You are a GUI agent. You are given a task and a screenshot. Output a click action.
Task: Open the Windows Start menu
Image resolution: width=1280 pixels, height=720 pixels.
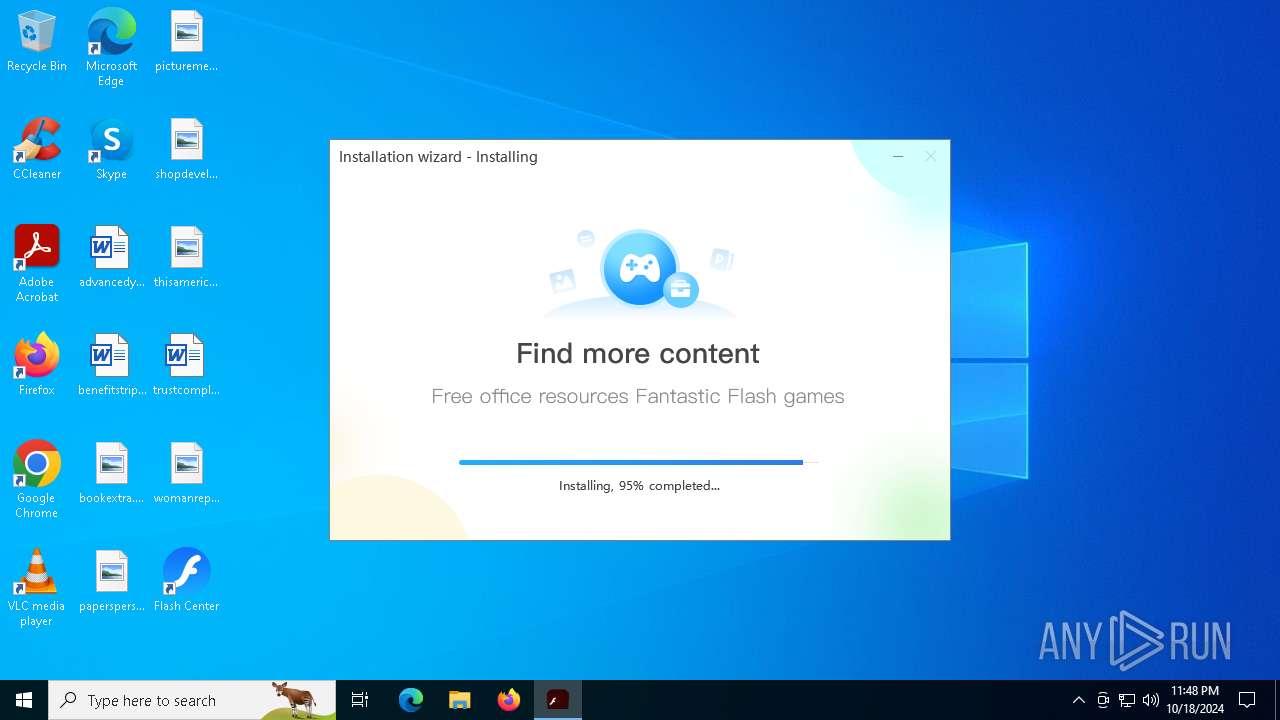24,700
